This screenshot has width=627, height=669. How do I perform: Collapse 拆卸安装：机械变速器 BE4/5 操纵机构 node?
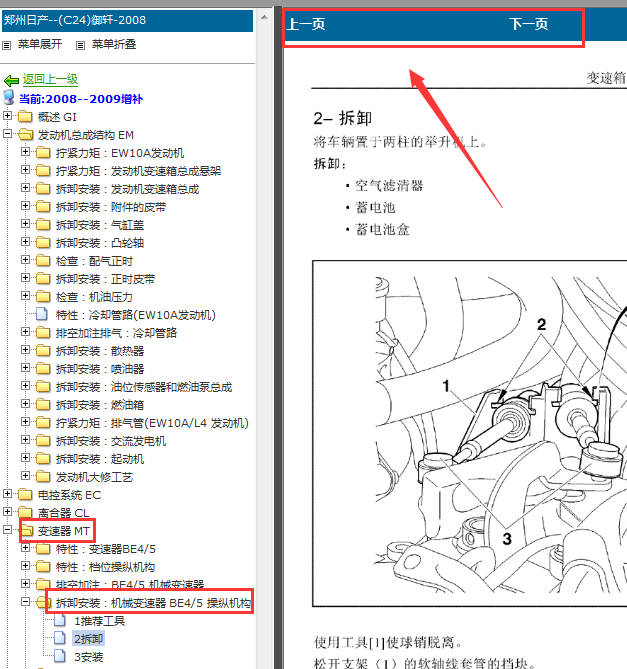(26, 603)
